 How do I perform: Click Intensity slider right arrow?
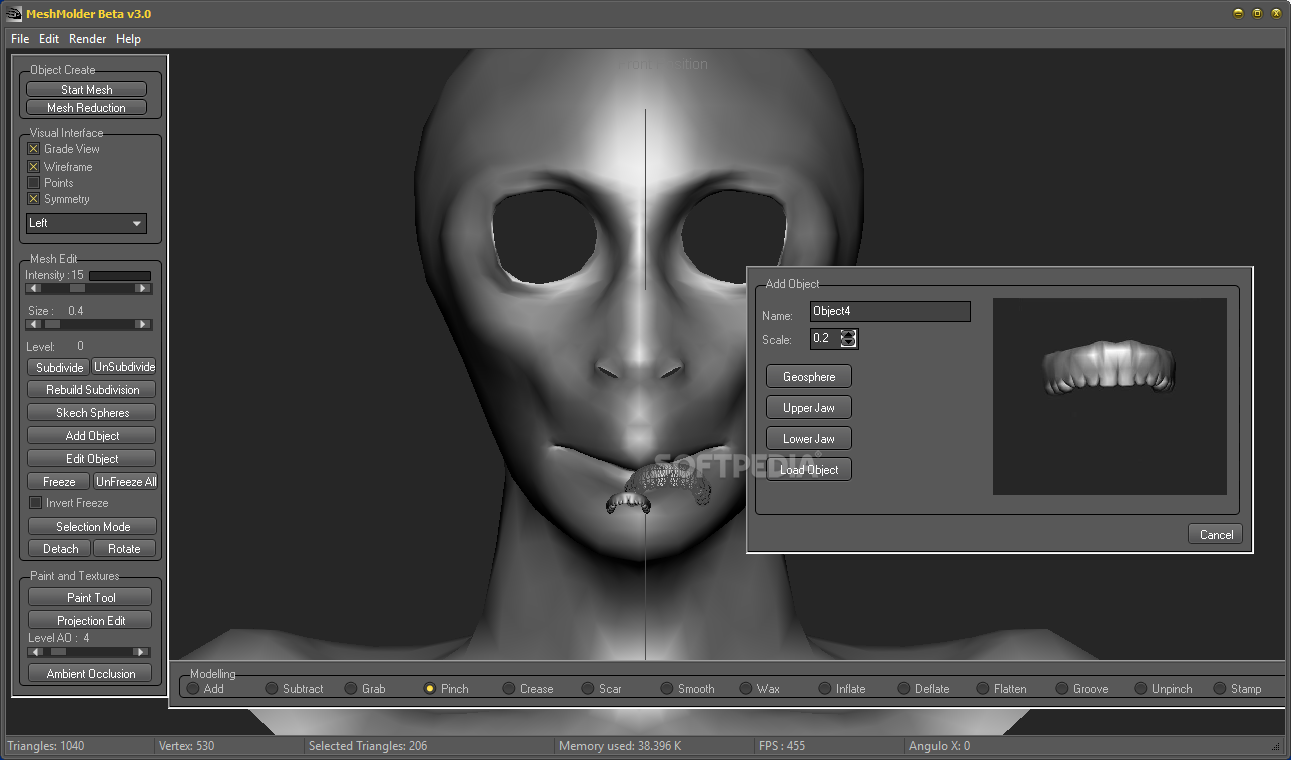tap(142, 288)
